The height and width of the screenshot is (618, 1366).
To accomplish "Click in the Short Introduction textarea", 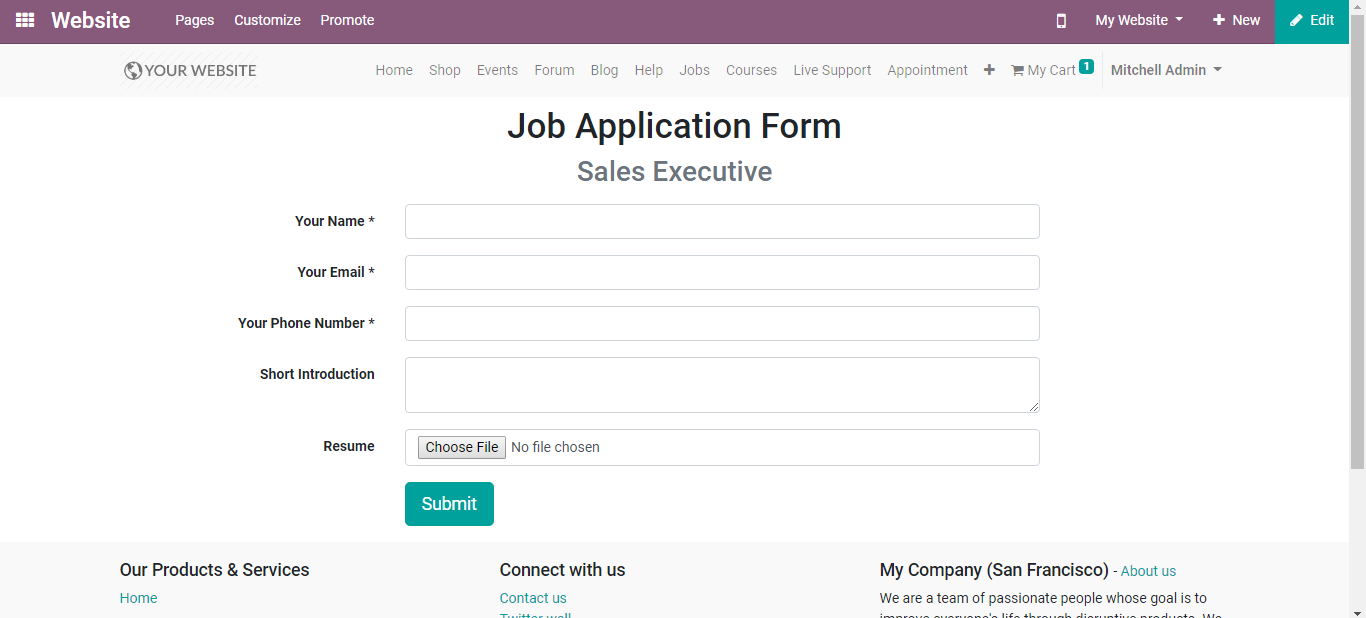I will coord(722,385).
